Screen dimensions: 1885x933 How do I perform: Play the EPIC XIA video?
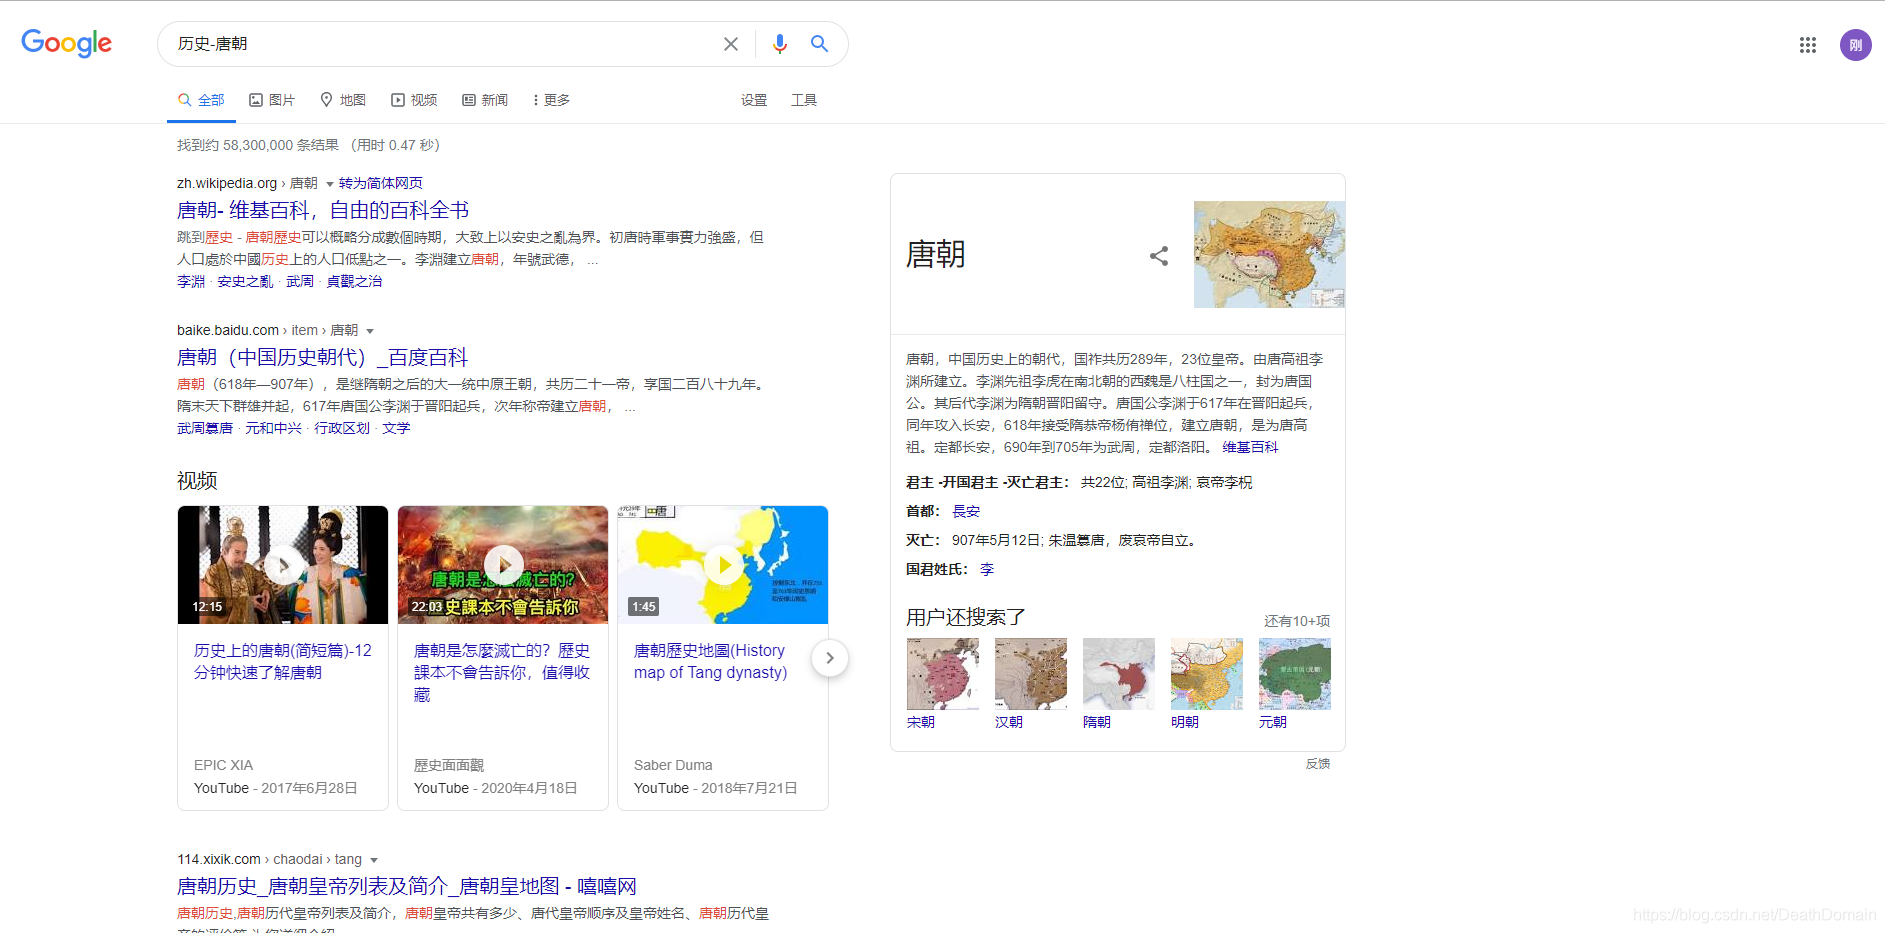pyautogui.click(x=283, y=565)
